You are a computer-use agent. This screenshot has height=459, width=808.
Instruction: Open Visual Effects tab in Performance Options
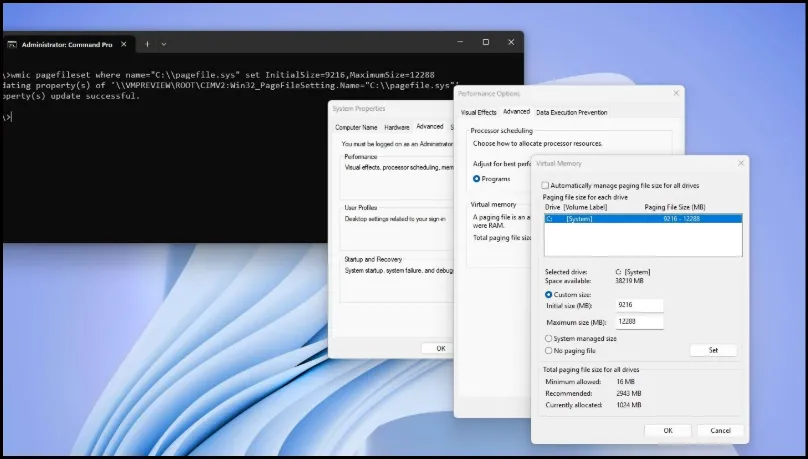479,112
